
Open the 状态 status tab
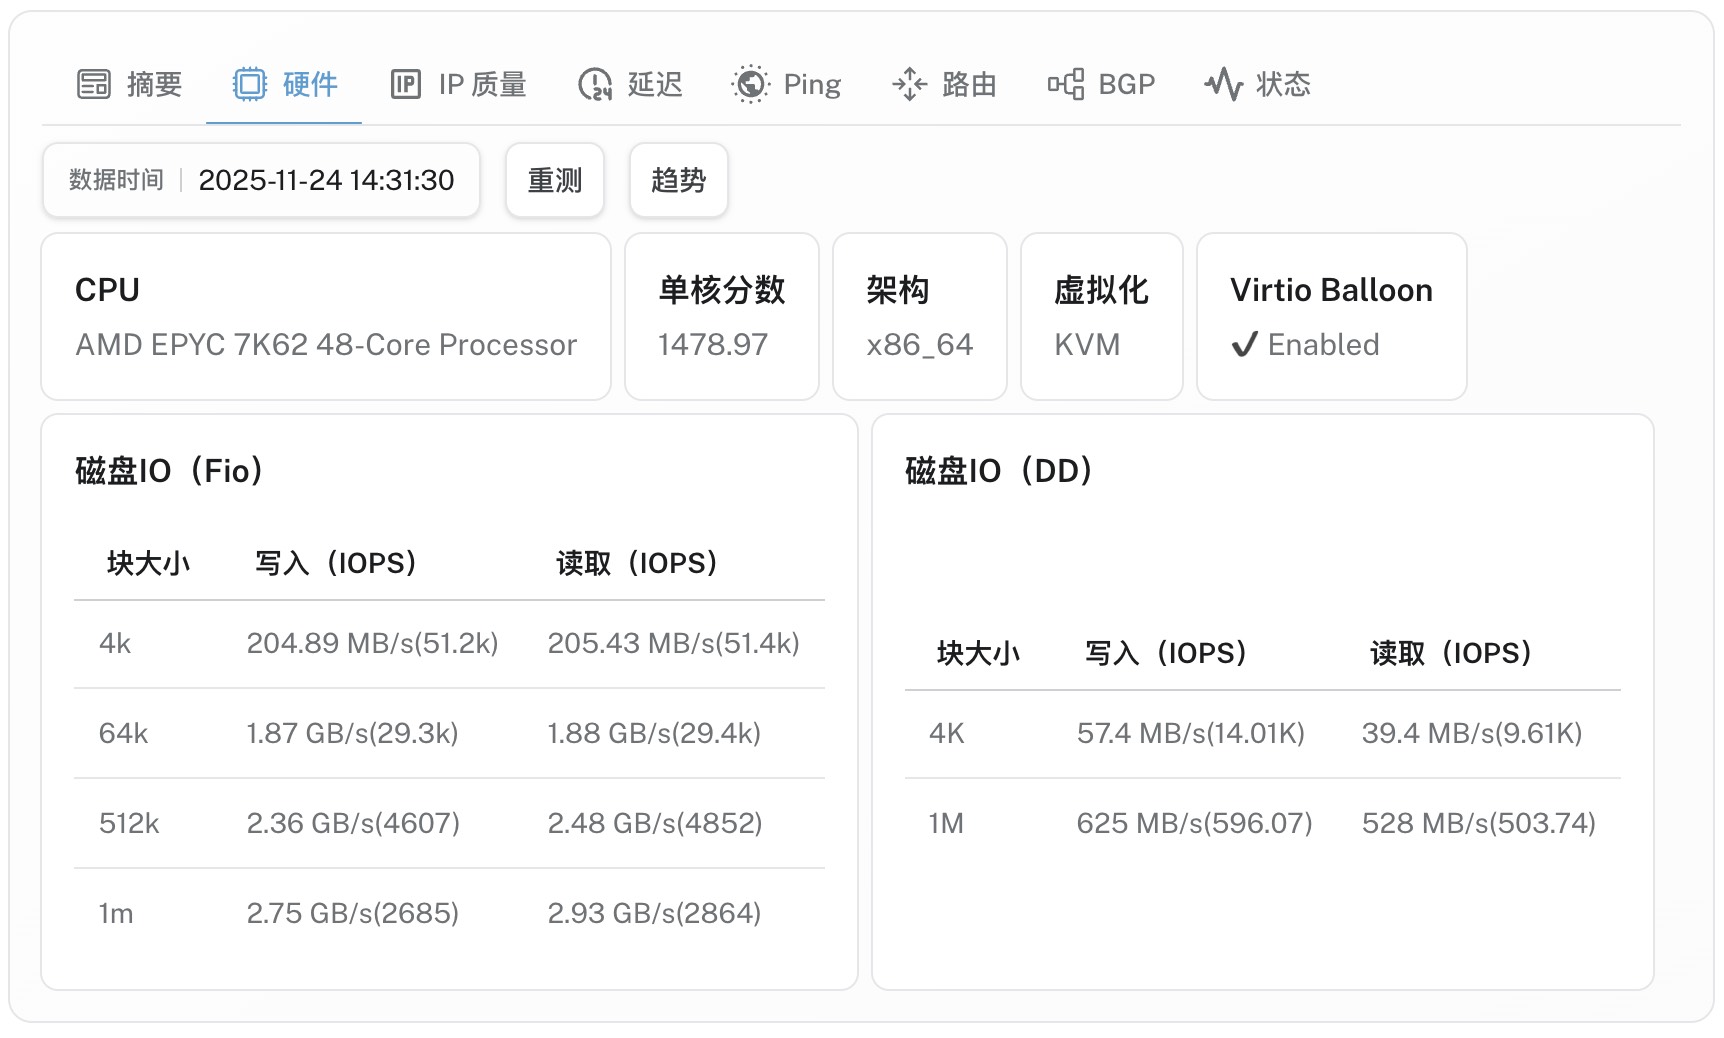pyautogui.click(x=1282, y=84)
